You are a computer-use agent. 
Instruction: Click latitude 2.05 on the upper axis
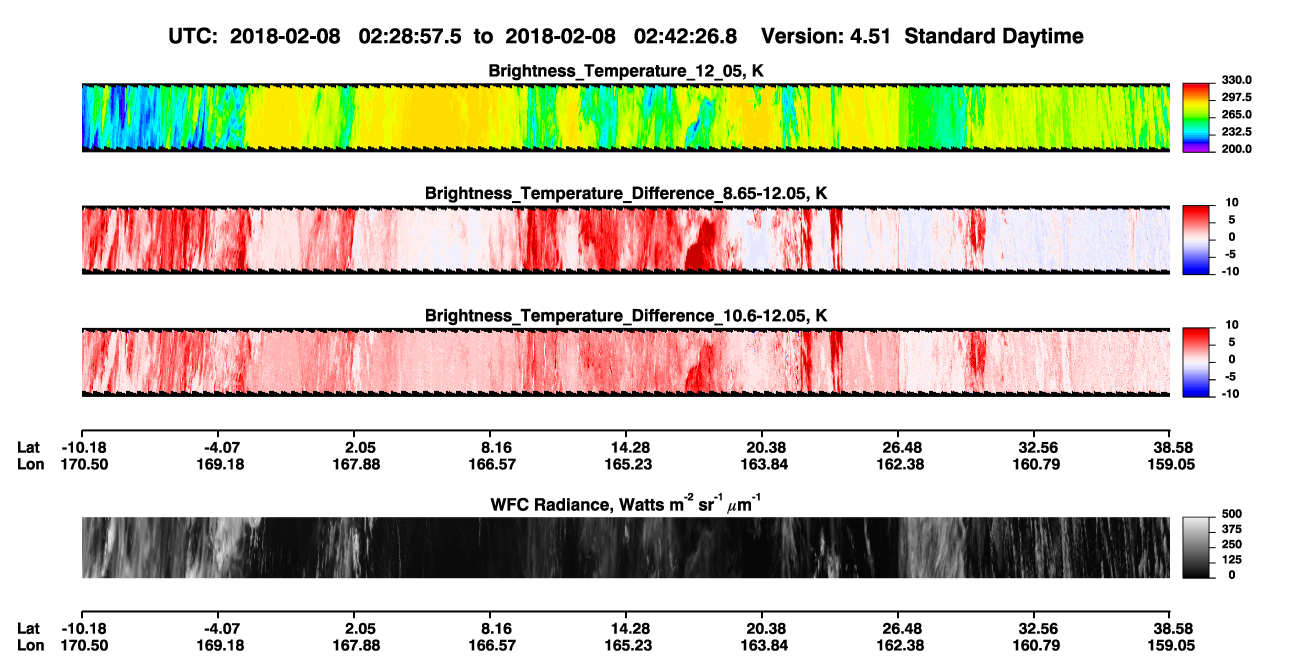pyautogui.click(x=353, y=448)
